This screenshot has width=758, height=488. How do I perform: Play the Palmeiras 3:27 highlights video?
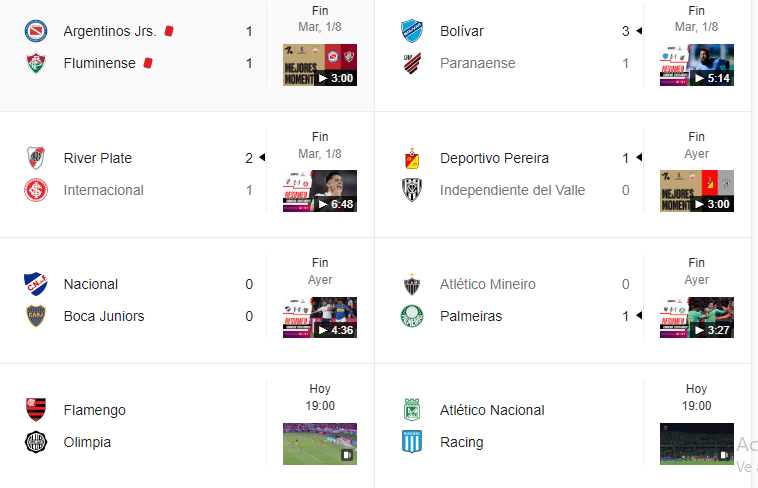coord(697,317)
